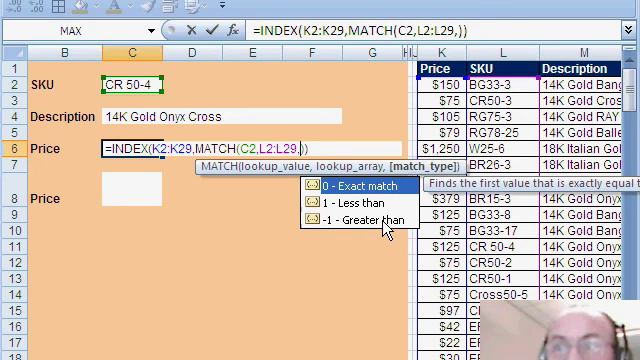Click Description header in column M
640x360 pixels.
pyautogui.click(x=580, y=69)
